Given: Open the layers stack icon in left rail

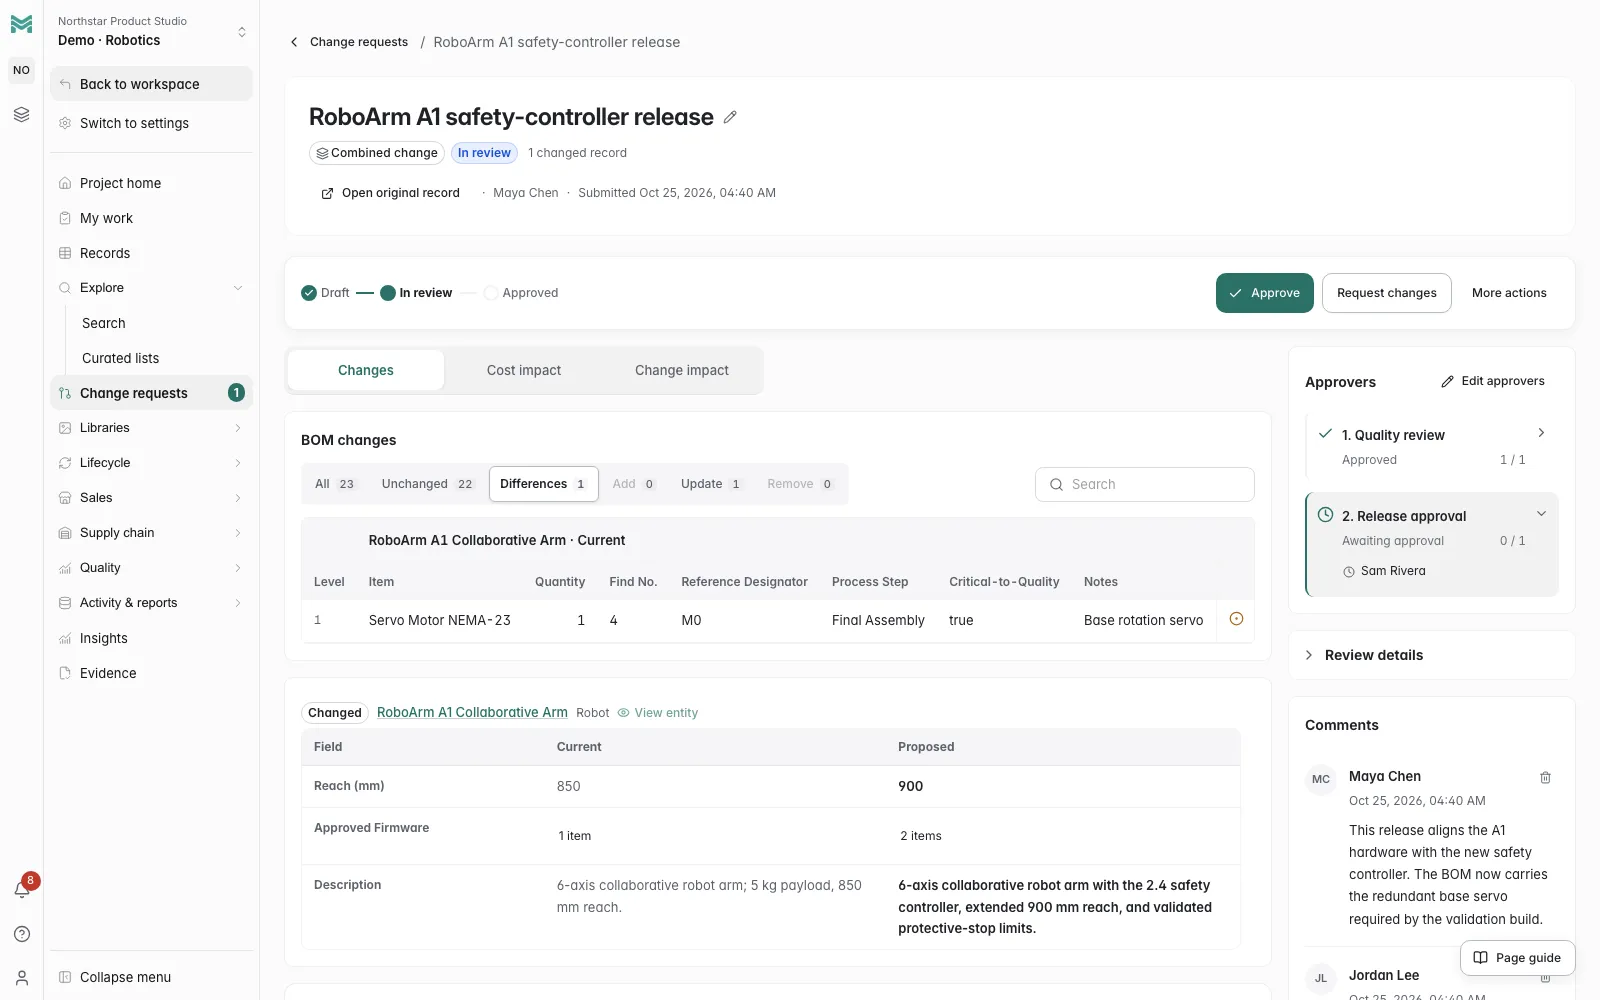Looking at the screenshot, I should tap(21, 115).
